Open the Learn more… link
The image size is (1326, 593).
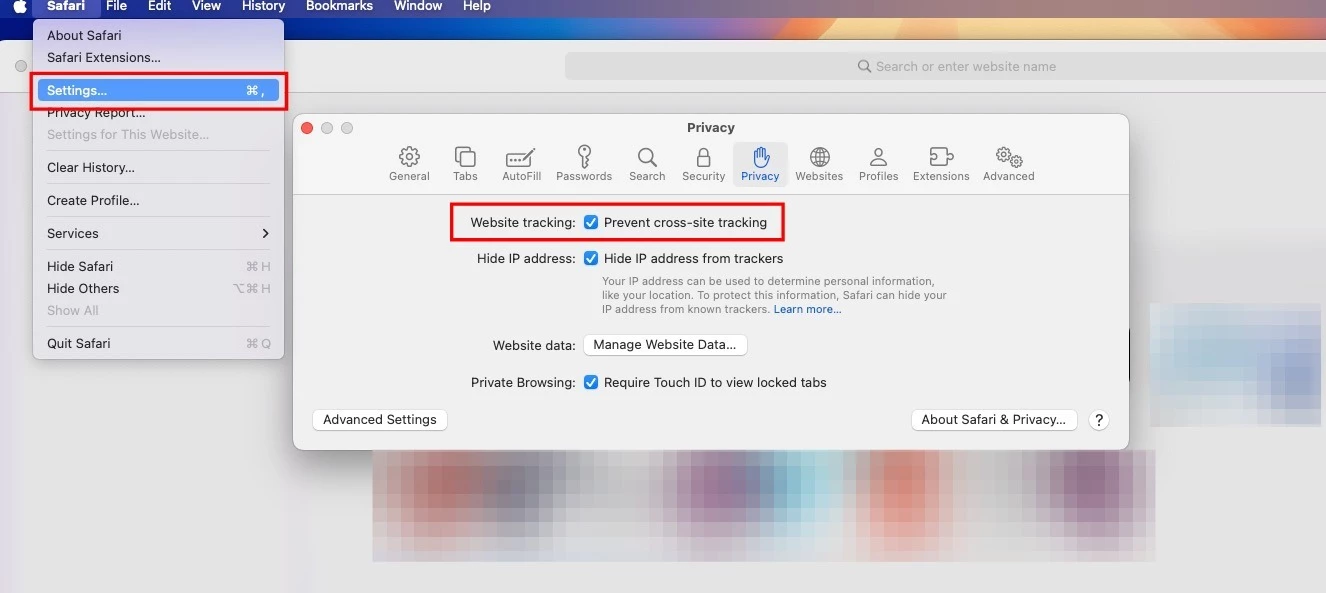pos(808,310)
